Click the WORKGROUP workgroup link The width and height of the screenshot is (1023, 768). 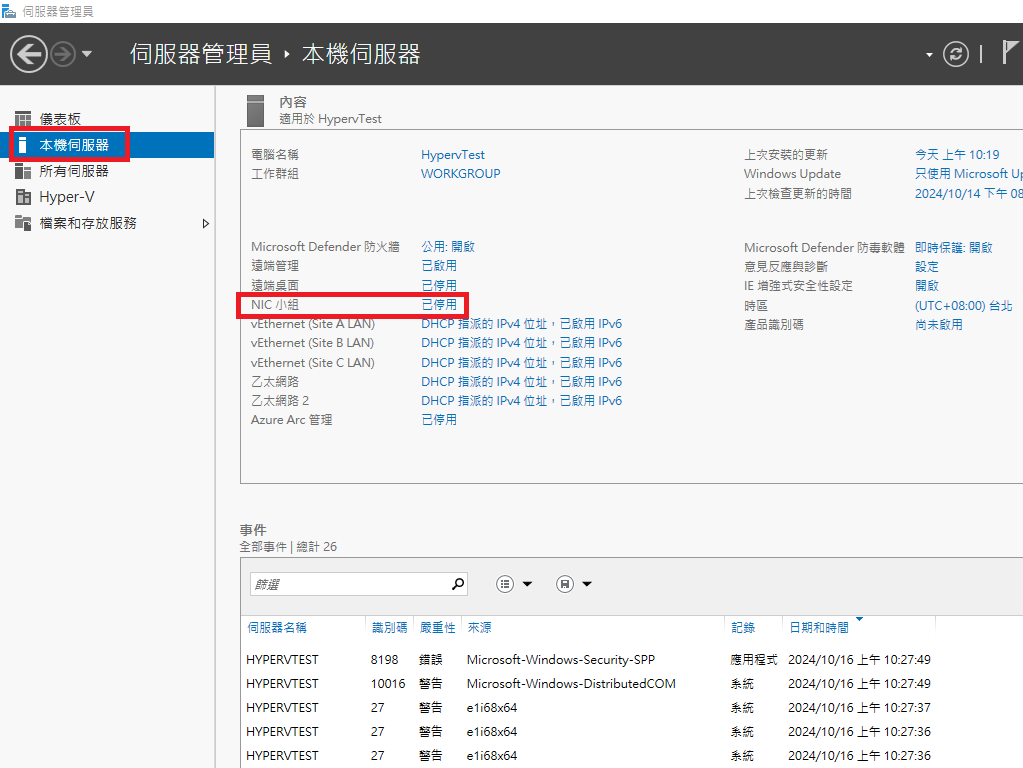coord(461,174)
